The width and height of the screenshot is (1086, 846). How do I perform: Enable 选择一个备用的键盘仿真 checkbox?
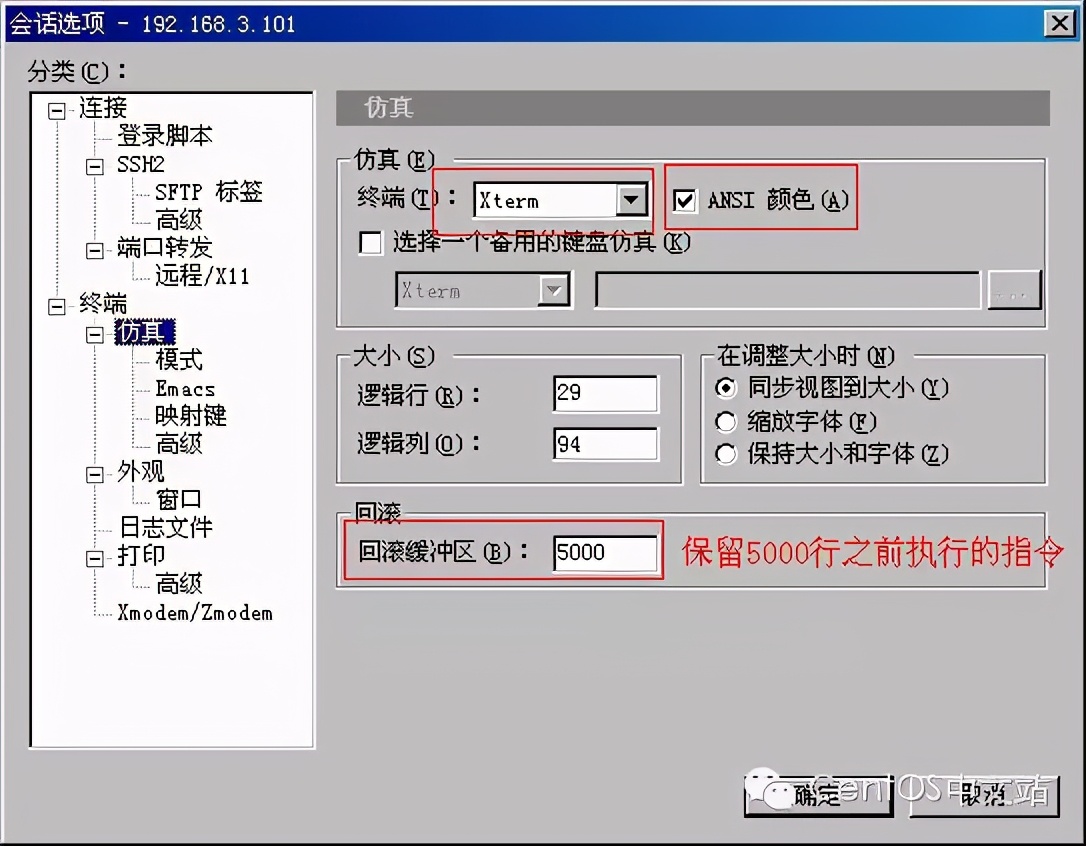[371, 243]
